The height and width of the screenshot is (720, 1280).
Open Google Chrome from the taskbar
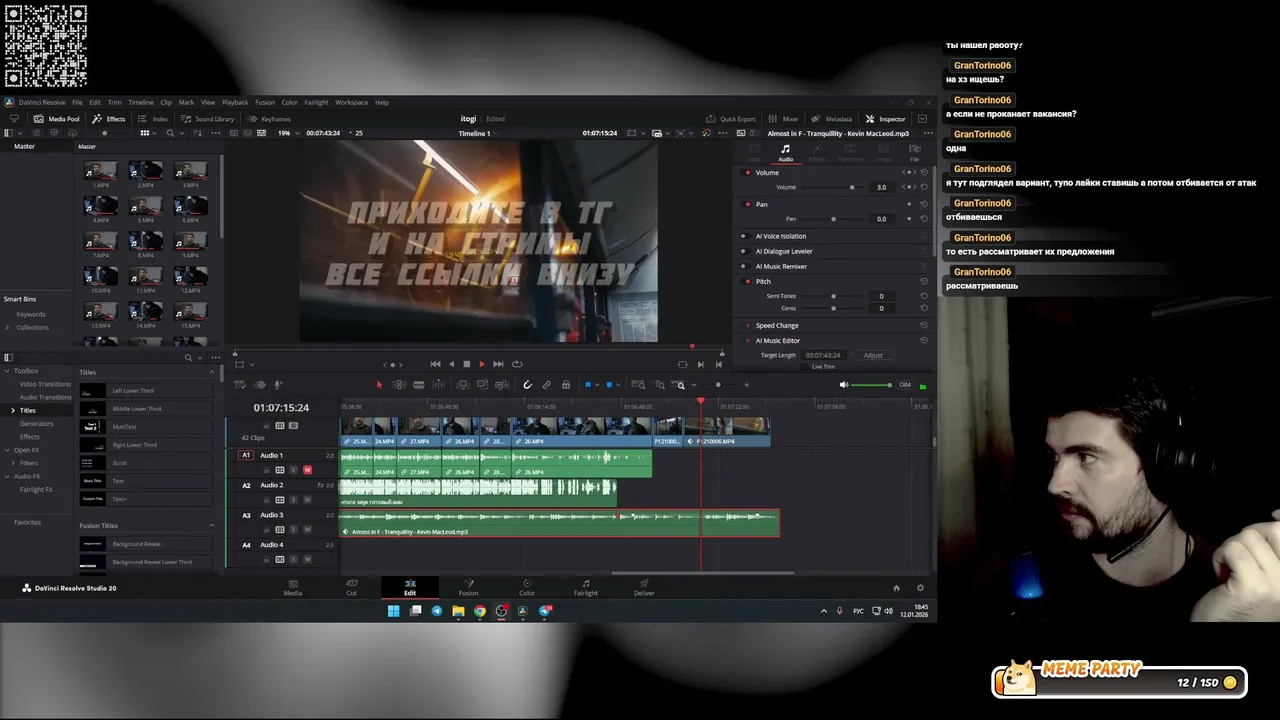(x=480, y=611)
